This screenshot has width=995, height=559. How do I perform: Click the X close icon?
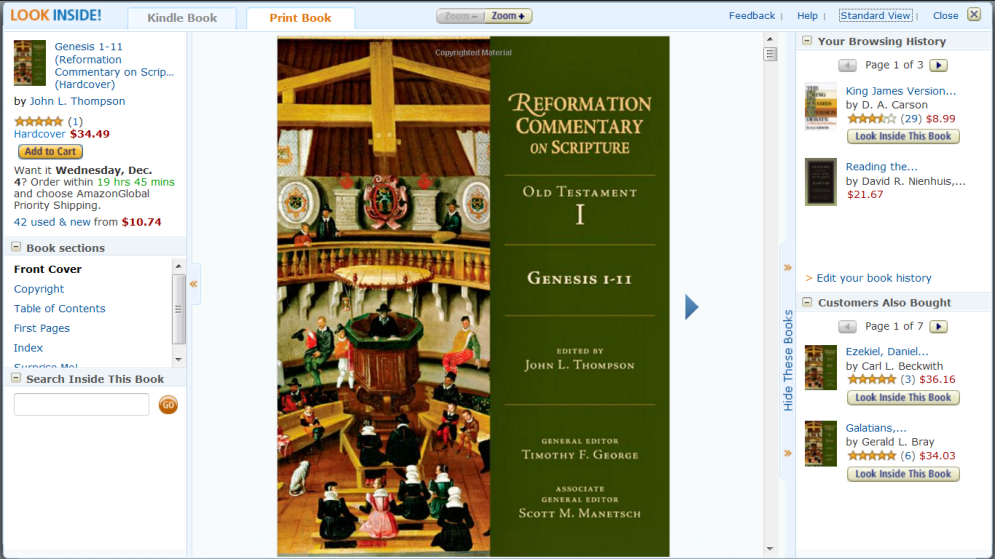click(974, 15)
